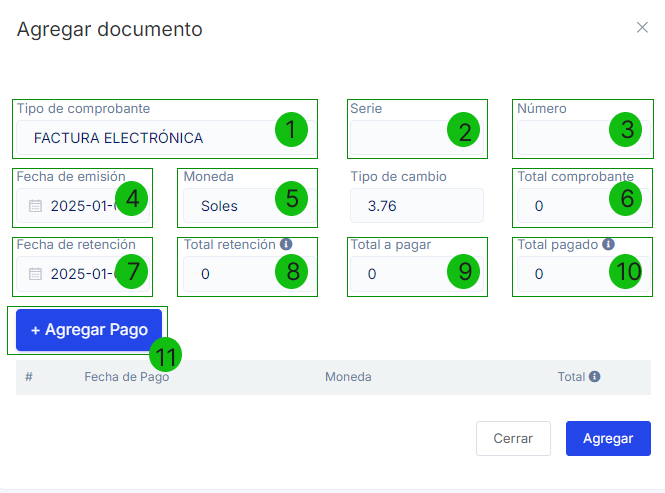The height and width of the screenshot is (493, 665).
Task: Click the Cerrar button
Action: click(513, 439)
